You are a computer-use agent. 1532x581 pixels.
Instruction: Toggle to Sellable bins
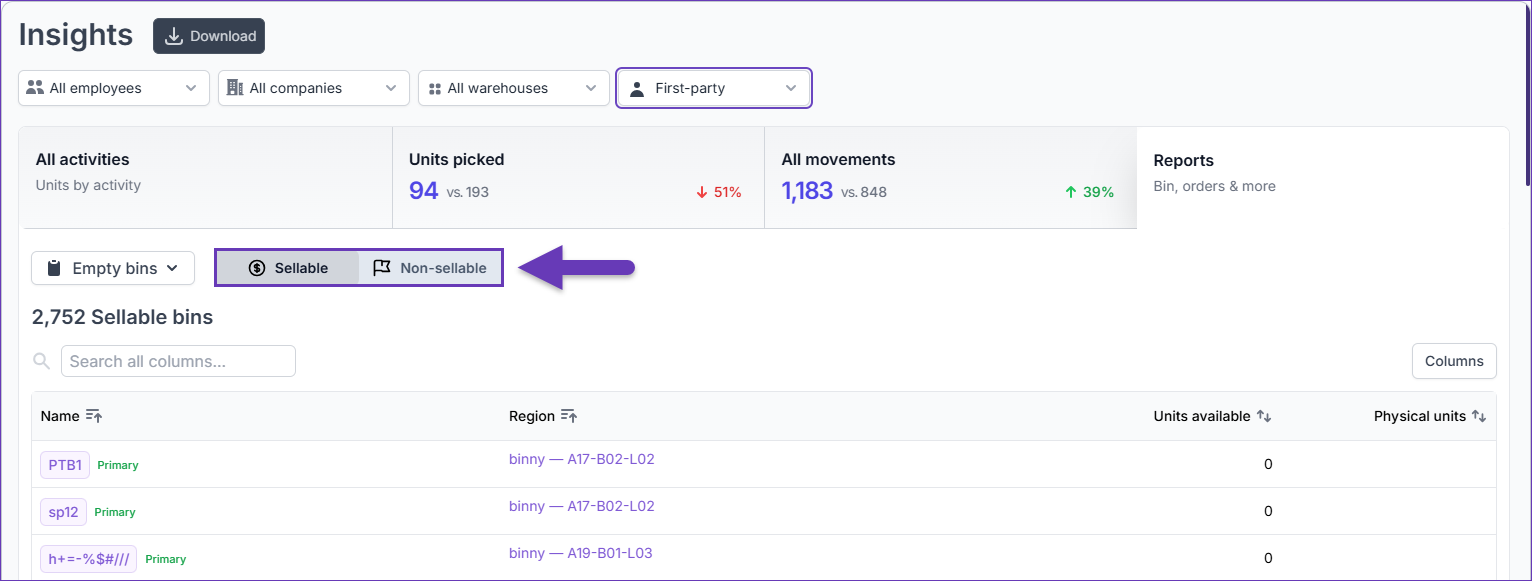[x=288, y=268]
